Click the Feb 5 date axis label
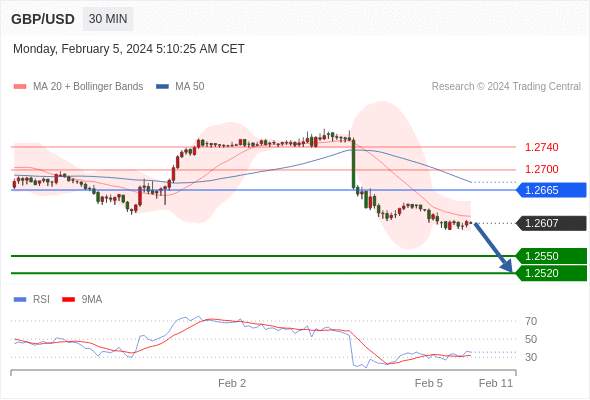Screen dimensions: 590x400 [429, 383]
